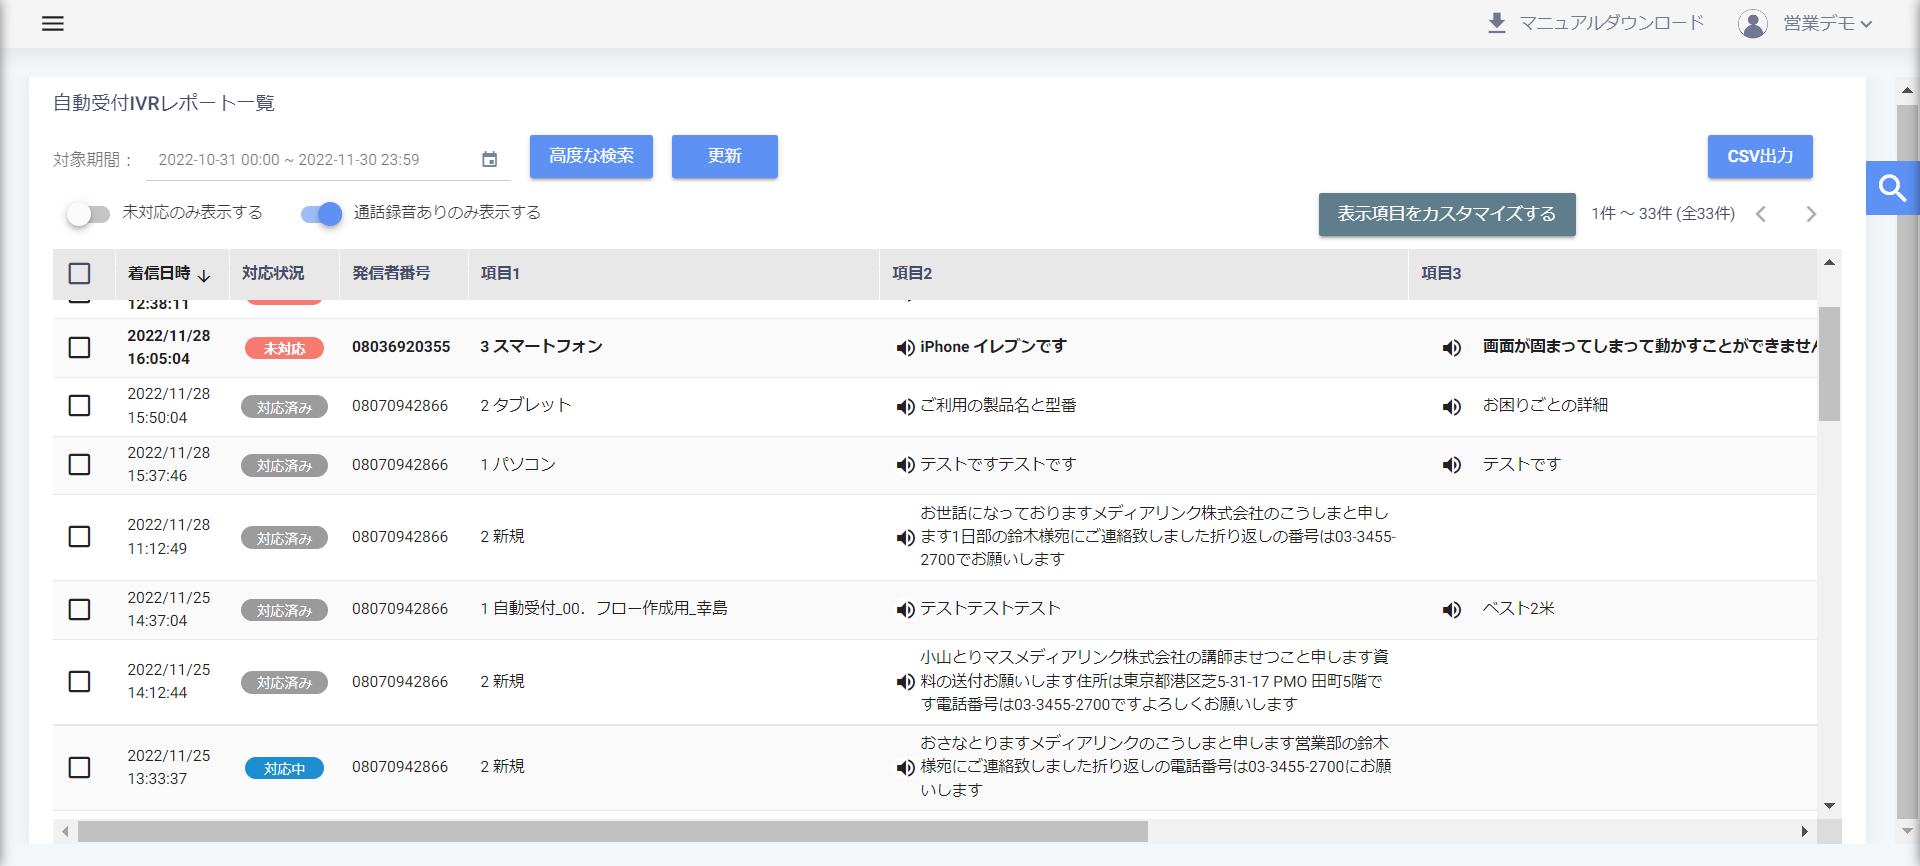The image size is (1920, 866).
Task: Play the お困りごとの詳細 audio
Action: (1451, 407)
